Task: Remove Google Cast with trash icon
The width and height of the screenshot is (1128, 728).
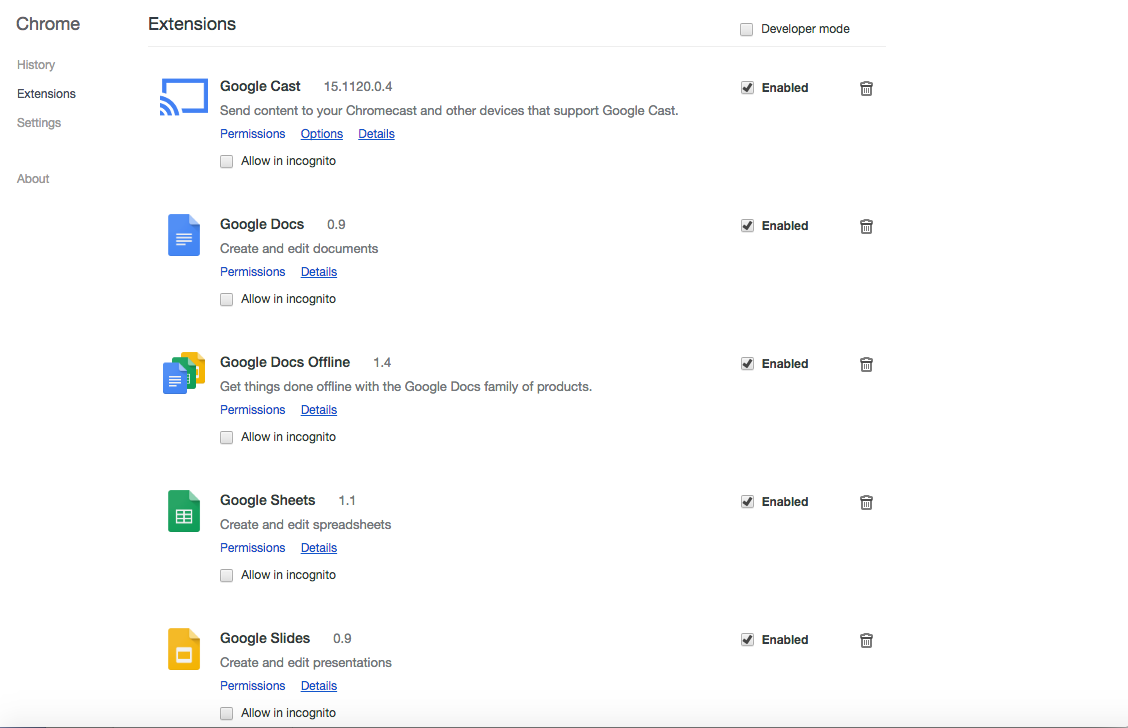Action: (x=866, y=88)
